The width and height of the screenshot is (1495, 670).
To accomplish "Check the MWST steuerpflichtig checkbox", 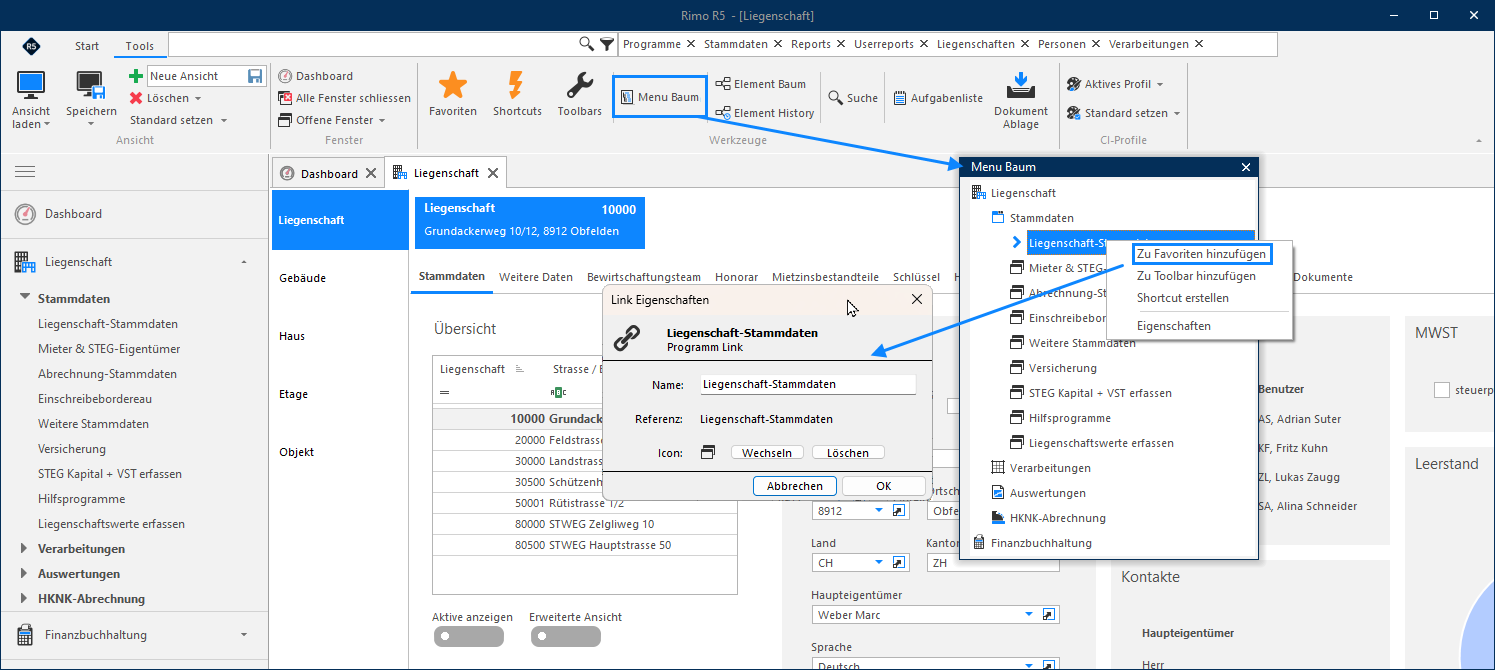I will click(x=1442, y=390).
